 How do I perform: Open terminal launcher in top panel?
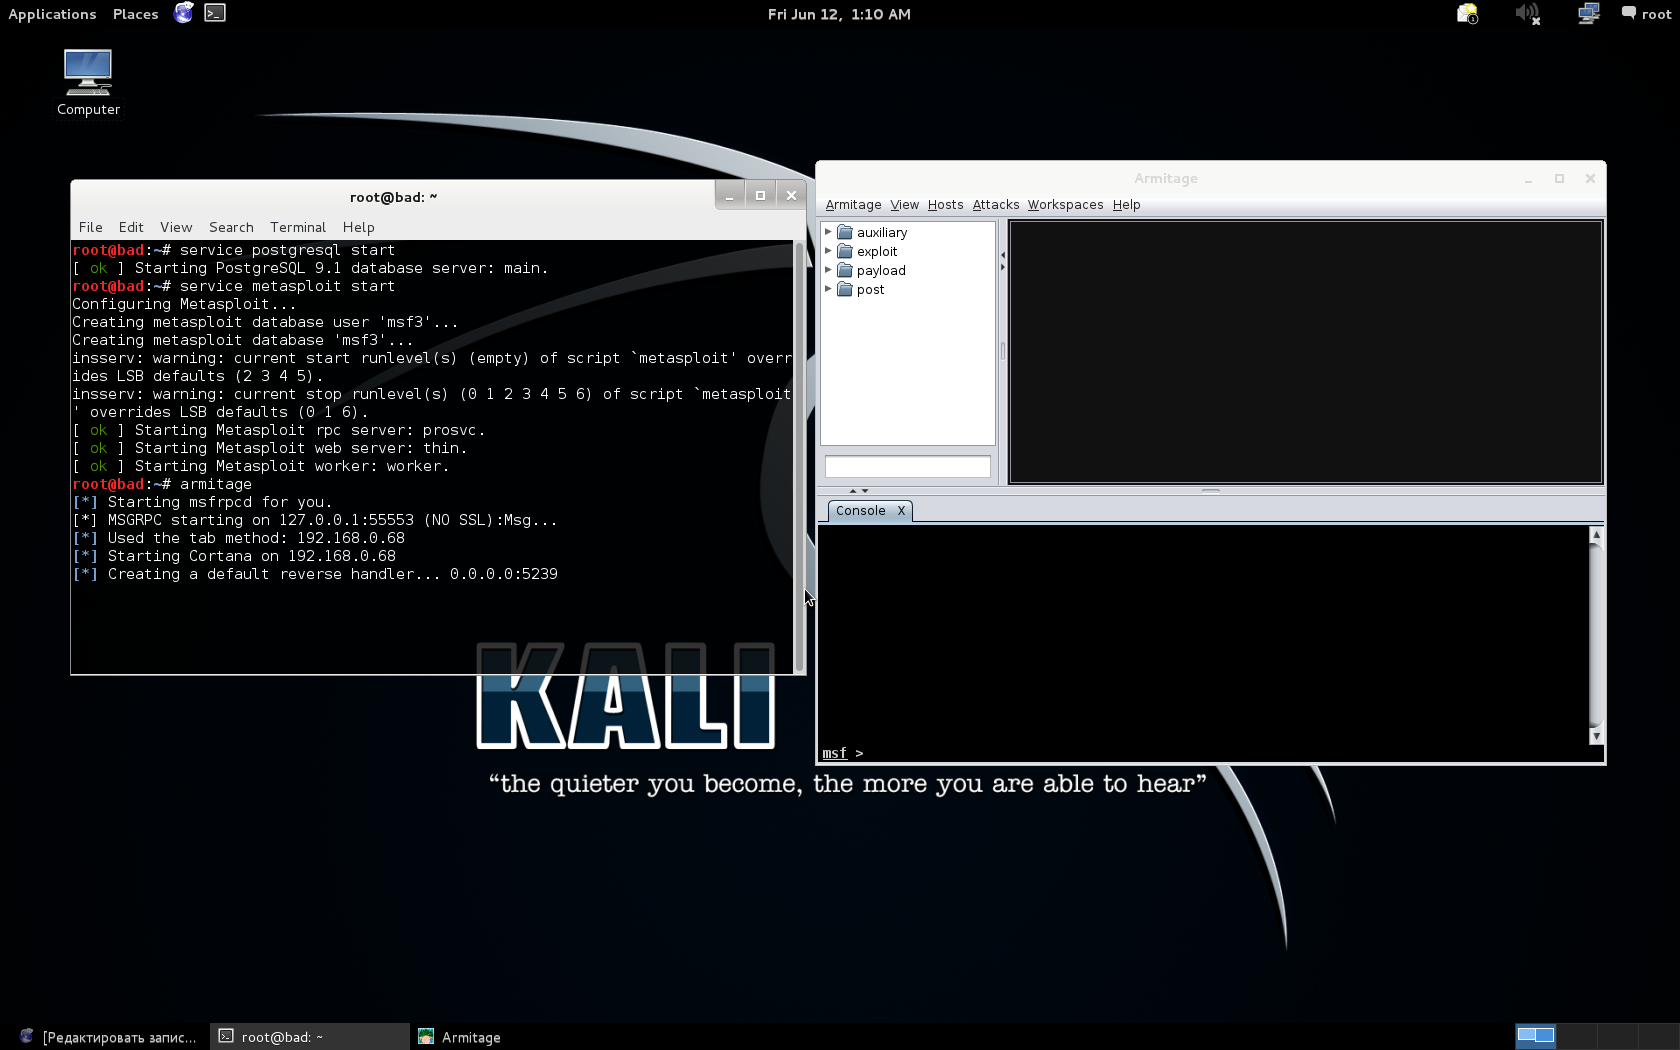tap(215, 13)
